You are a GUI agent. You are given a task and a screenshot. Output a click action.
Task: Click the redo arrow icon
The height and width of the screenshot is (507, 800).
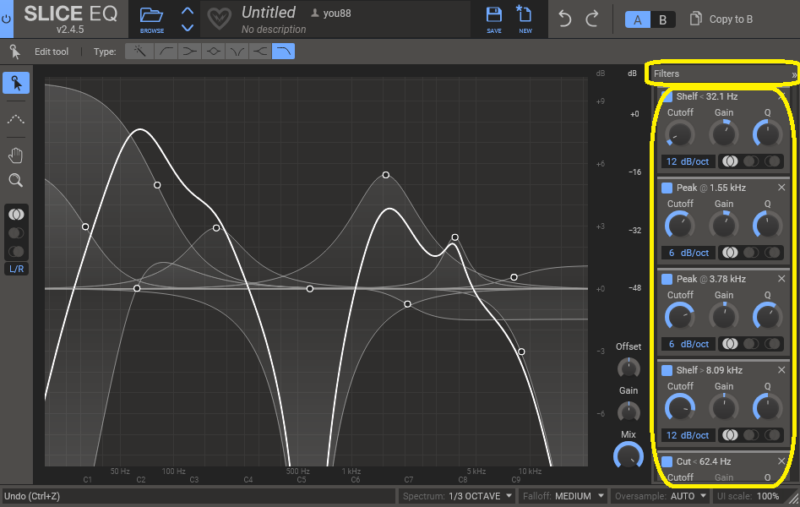click(x=592, y=19)
